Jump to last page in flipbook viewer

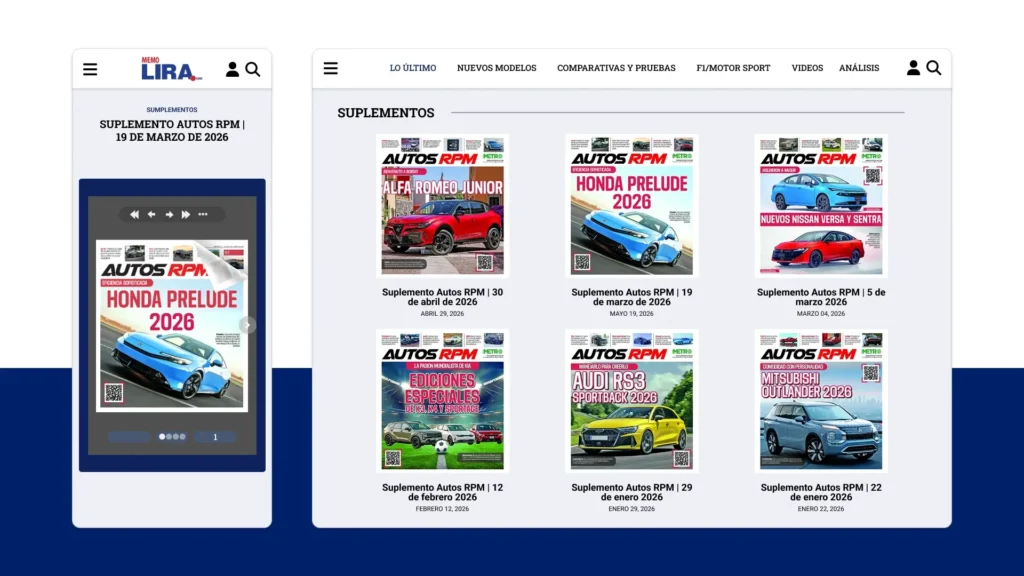tap(186, 214)
